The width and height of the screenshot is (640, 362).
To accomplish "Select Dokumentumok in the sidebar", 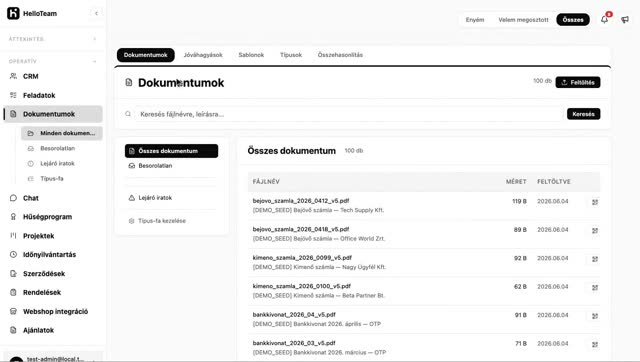I will [x=53, y=114].
